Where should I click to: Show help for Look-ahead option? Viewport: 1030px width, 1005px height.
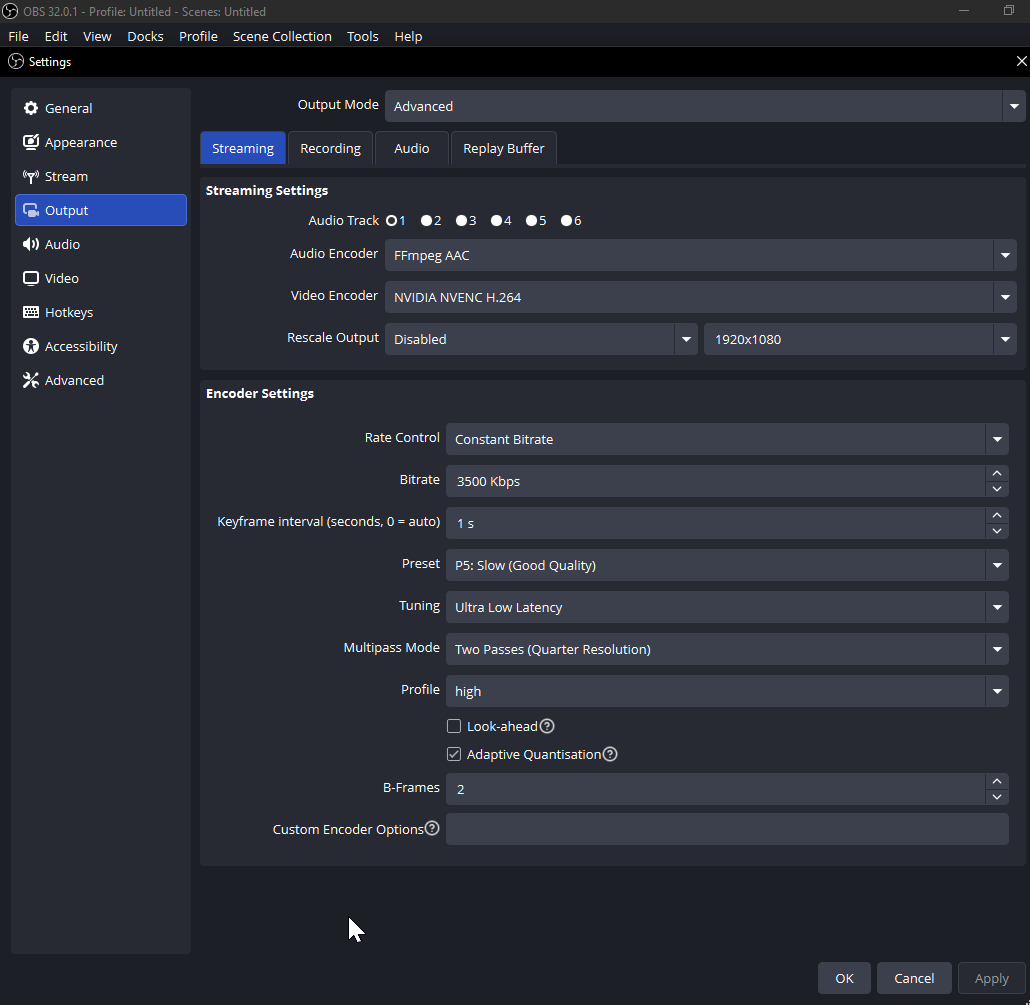(x=547, y=726)
